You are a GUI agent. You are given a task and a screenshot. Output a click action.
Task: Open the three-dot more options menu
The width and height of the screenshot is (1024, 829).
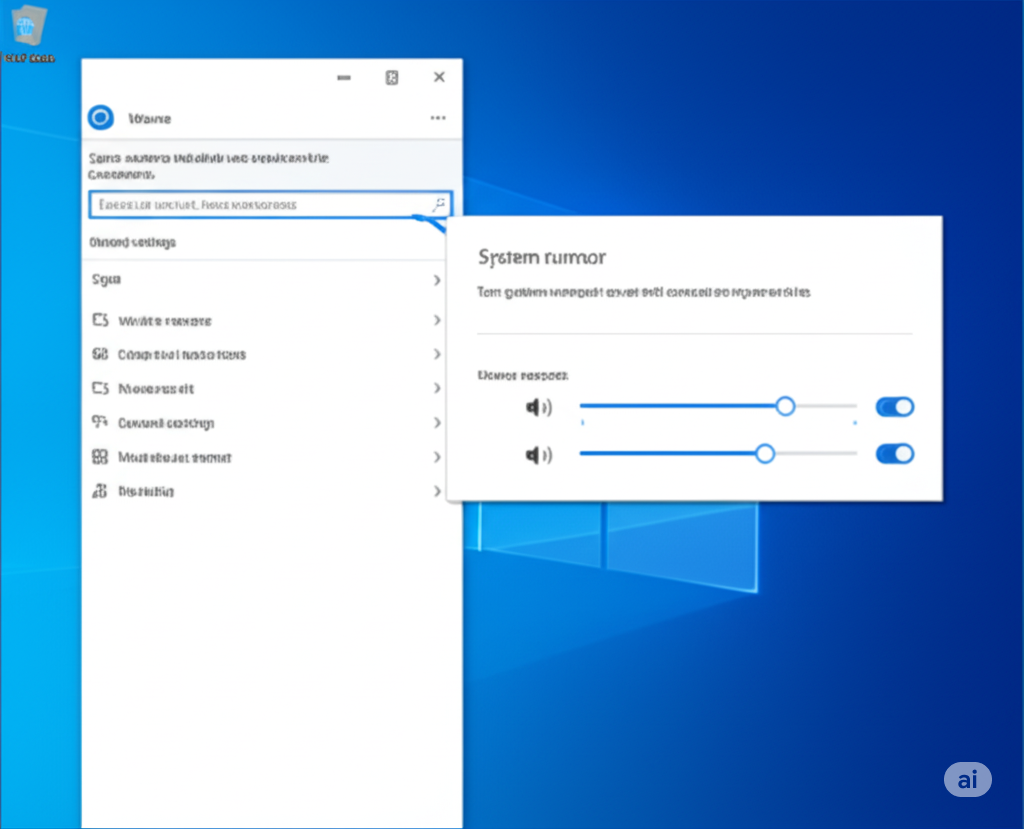(x=438, y=118)
